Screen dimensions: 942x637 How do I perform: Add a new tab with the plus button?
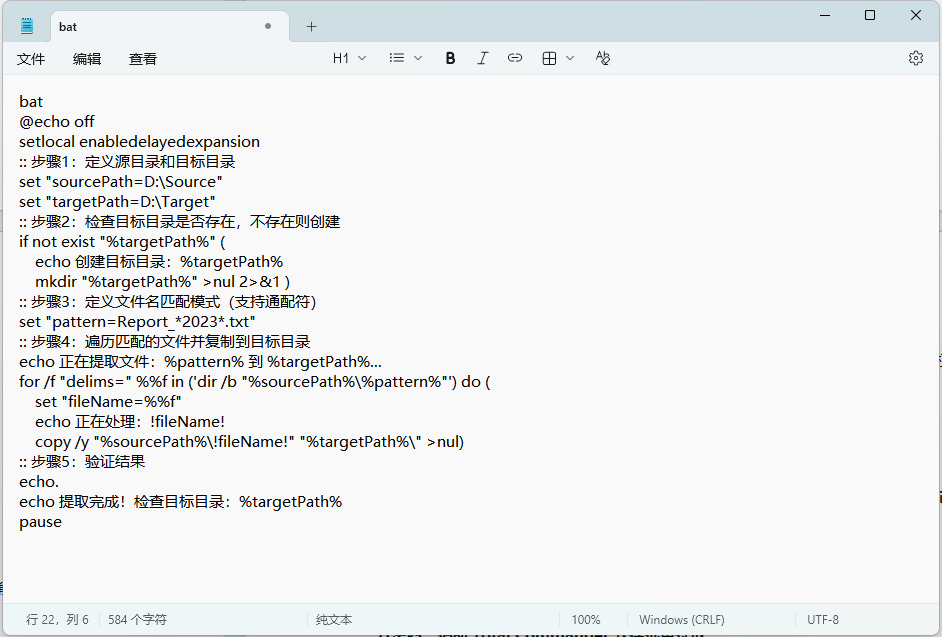(x=311, y=26)
